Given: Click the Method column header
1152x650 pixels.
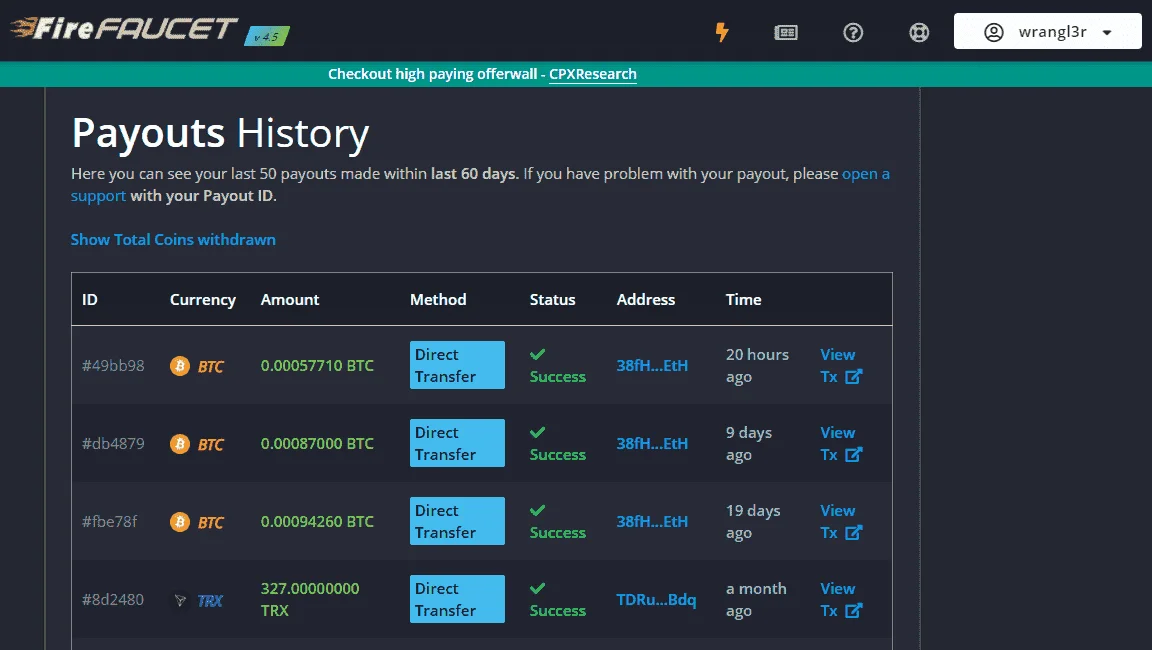Looking at the screenshot, I should coord(438,300).
